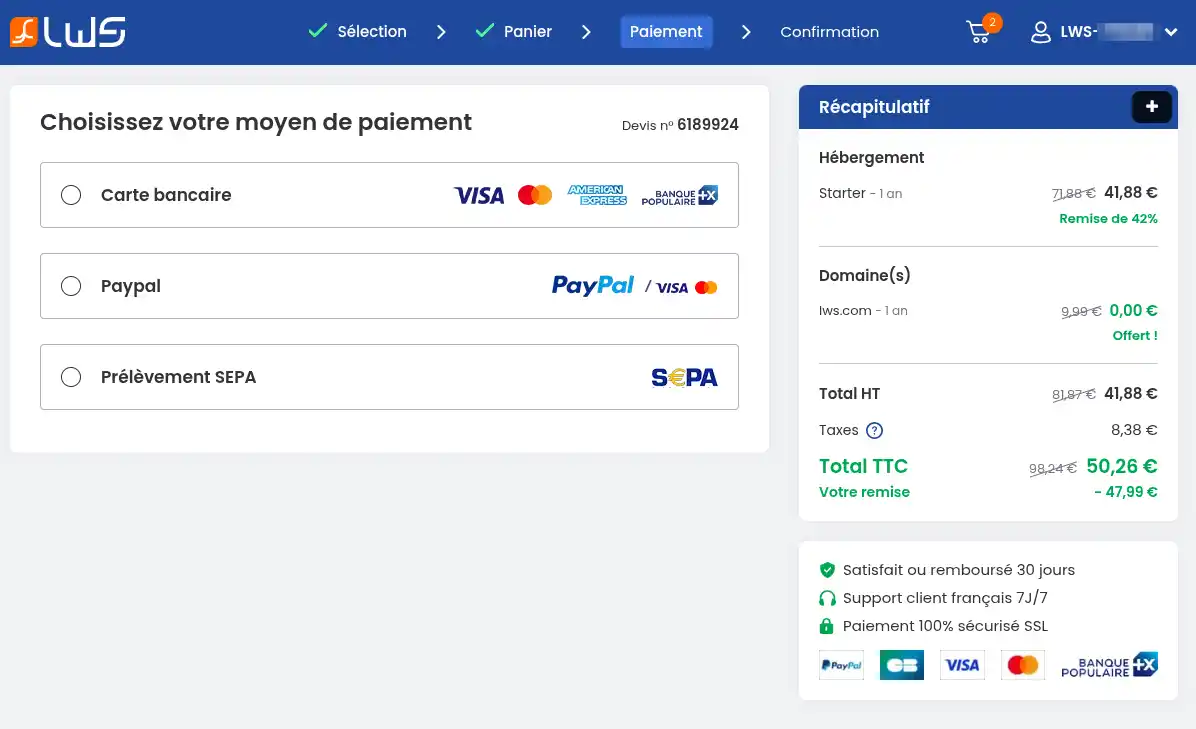Expand the Récapitulatif panel with plus button
This screenshot has height=729, width=1196.
1151,107
